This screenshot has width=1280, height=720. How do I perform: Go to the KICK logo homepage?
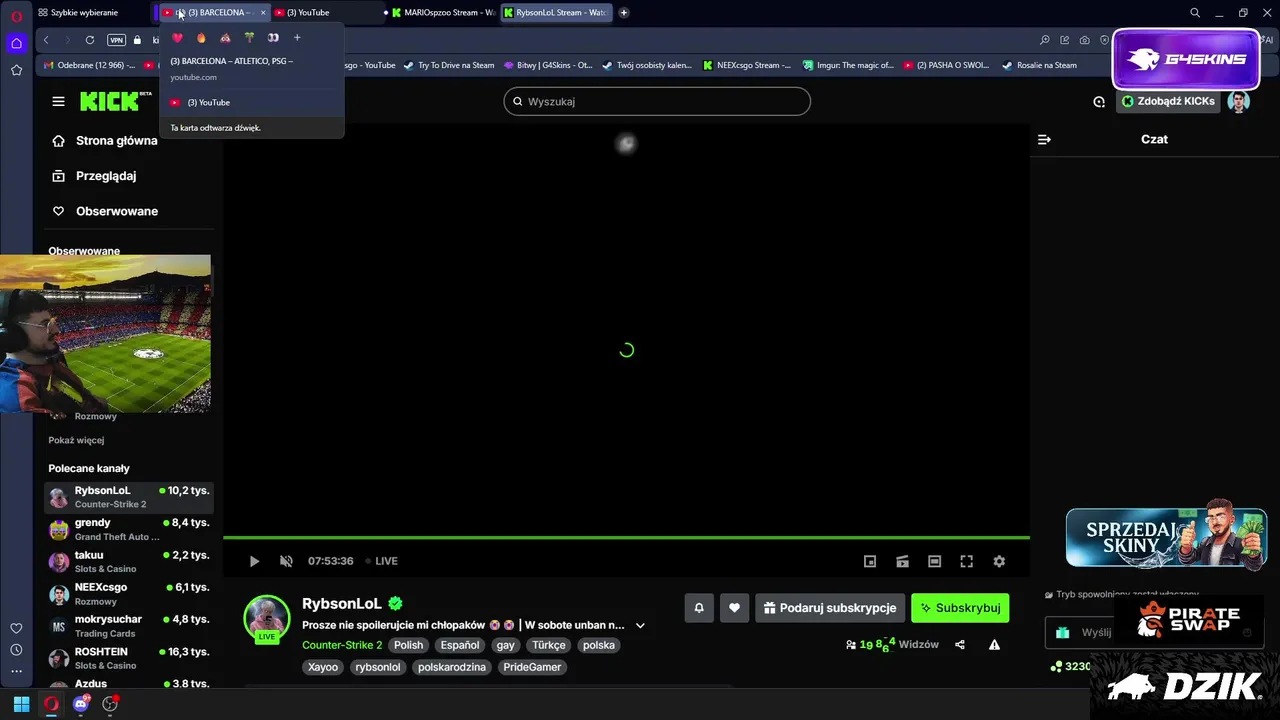(x=111, y=101)
